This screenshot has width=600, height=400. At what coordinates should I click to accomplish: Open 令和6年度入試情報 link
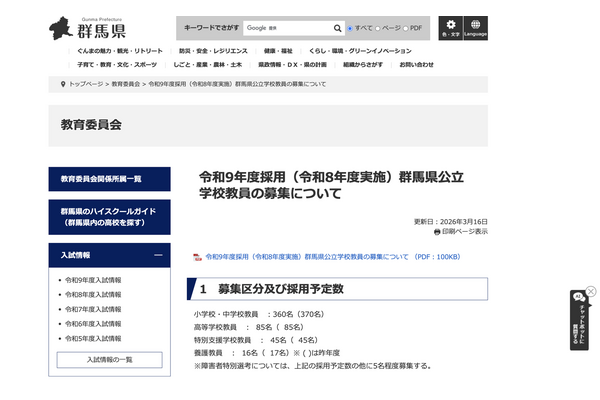[93, 324]
